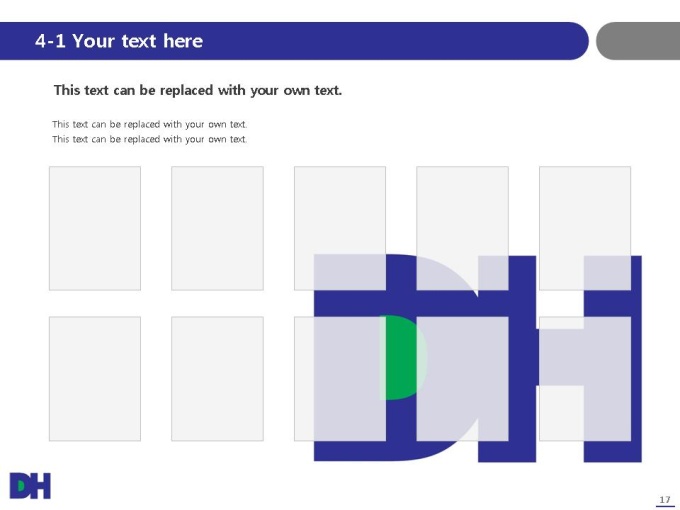Click the blue title banner's rounded right end
Screen dimensions: 680x510
click(575, 41)
